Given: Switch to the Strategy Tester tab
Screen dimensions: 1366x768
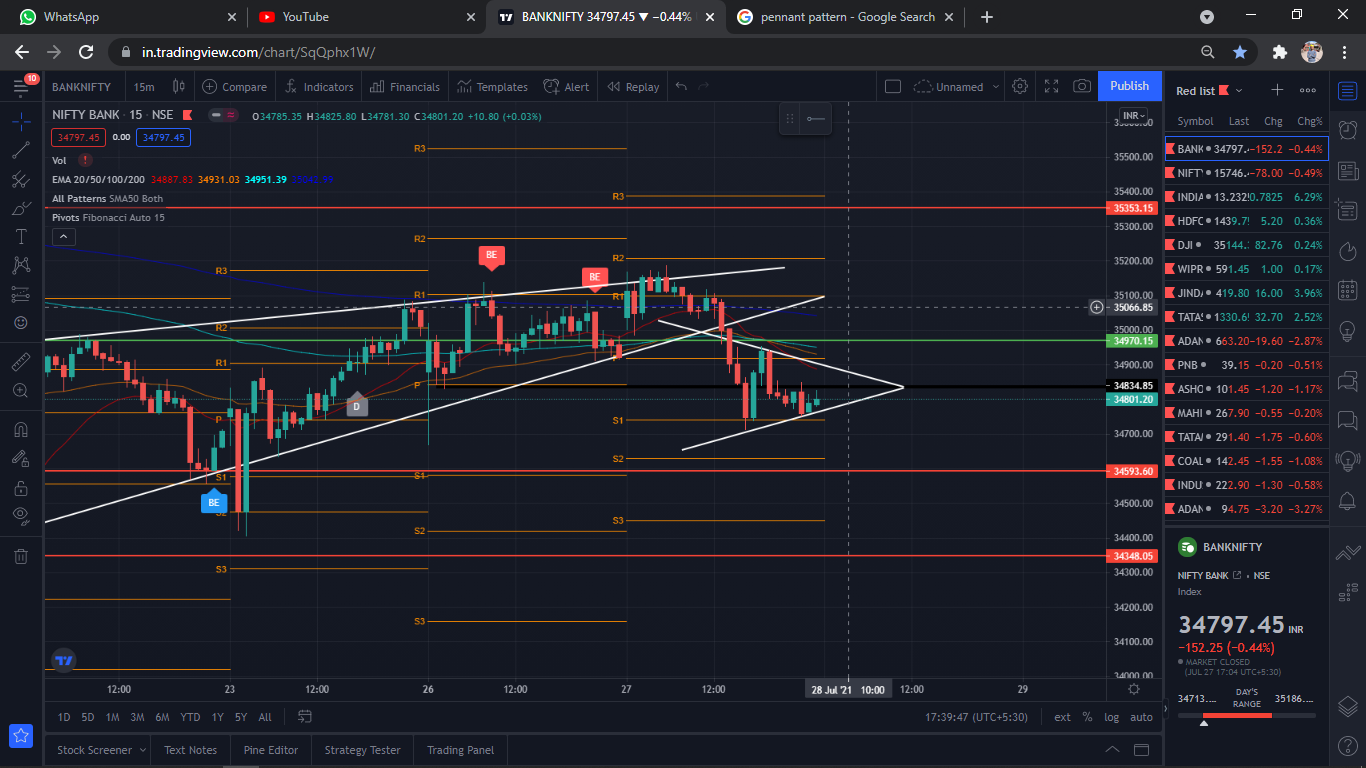Looking at the screenshot, I should (x=362, y=750).
